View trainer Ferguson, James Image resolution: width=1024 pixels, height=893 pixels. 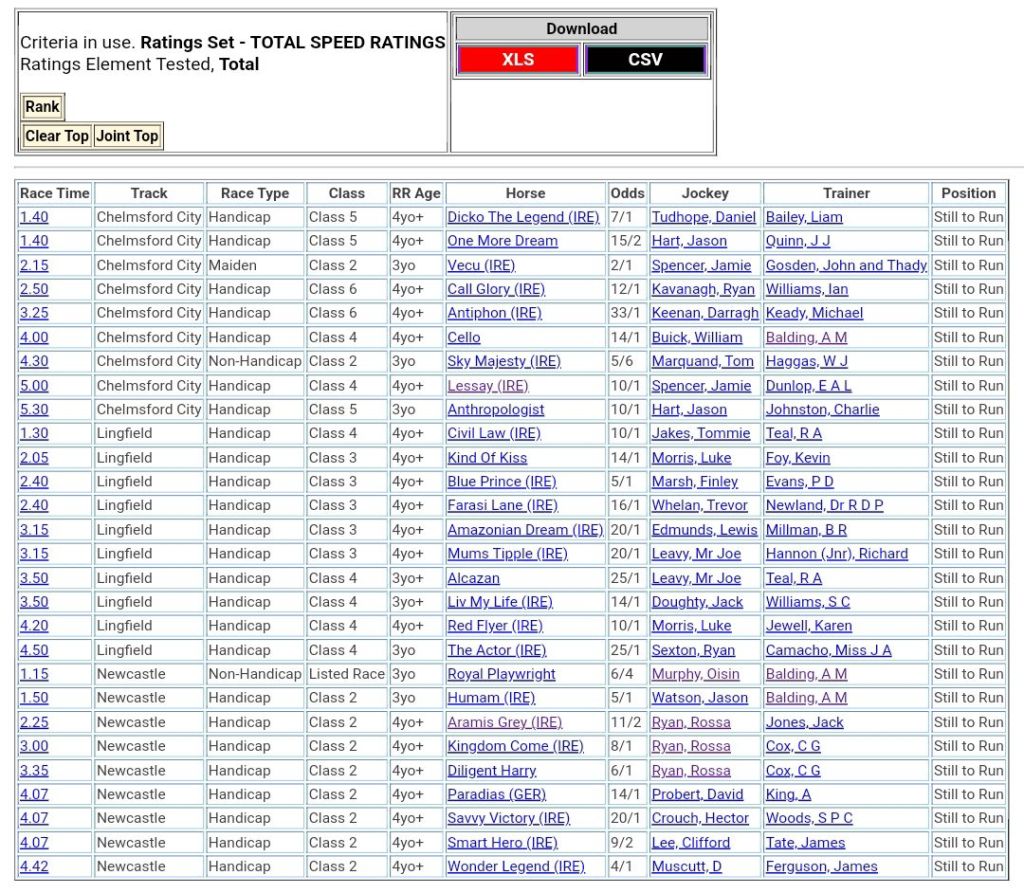[821, 866]
